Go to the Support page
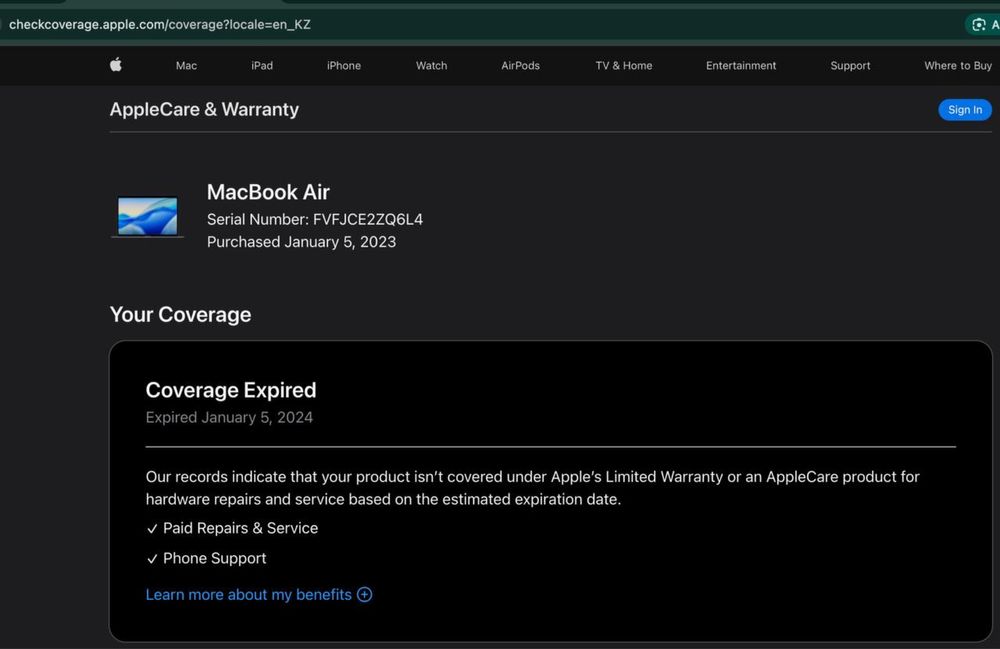Screen dimensions: 1000x649 [850, 66]
